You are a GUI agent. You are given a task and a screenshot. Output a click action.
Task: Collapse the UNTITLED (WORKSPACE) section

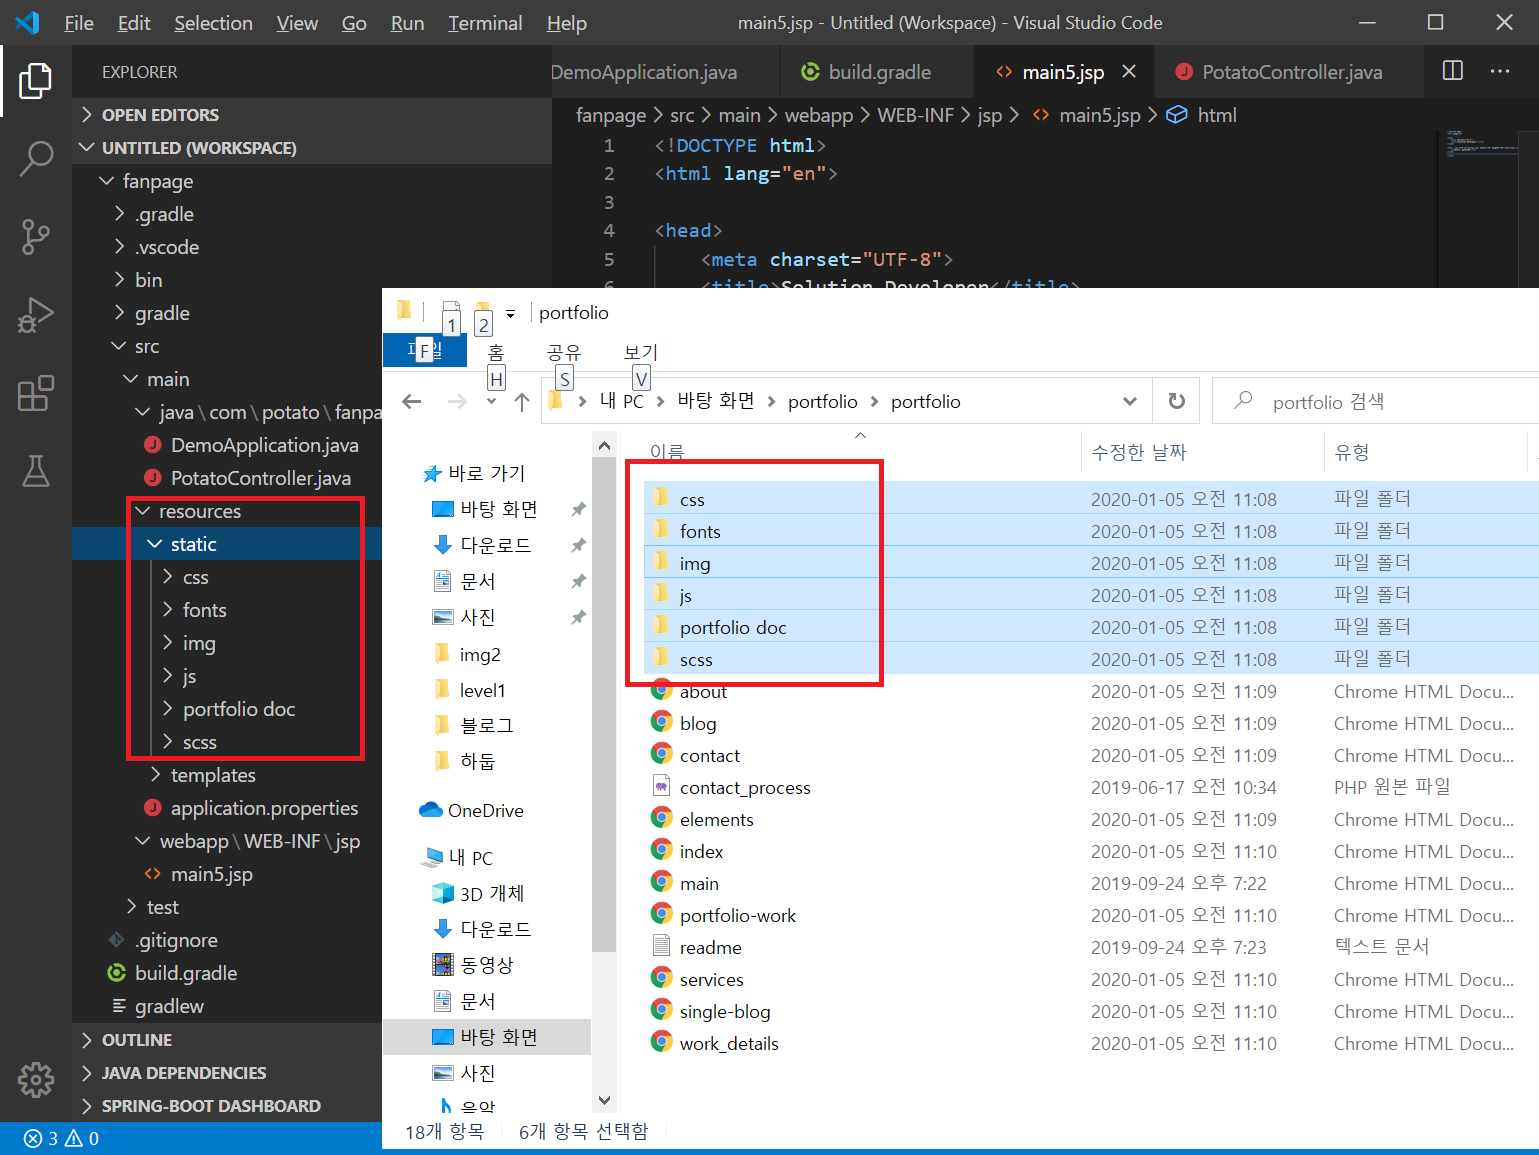tap(87, 148)
